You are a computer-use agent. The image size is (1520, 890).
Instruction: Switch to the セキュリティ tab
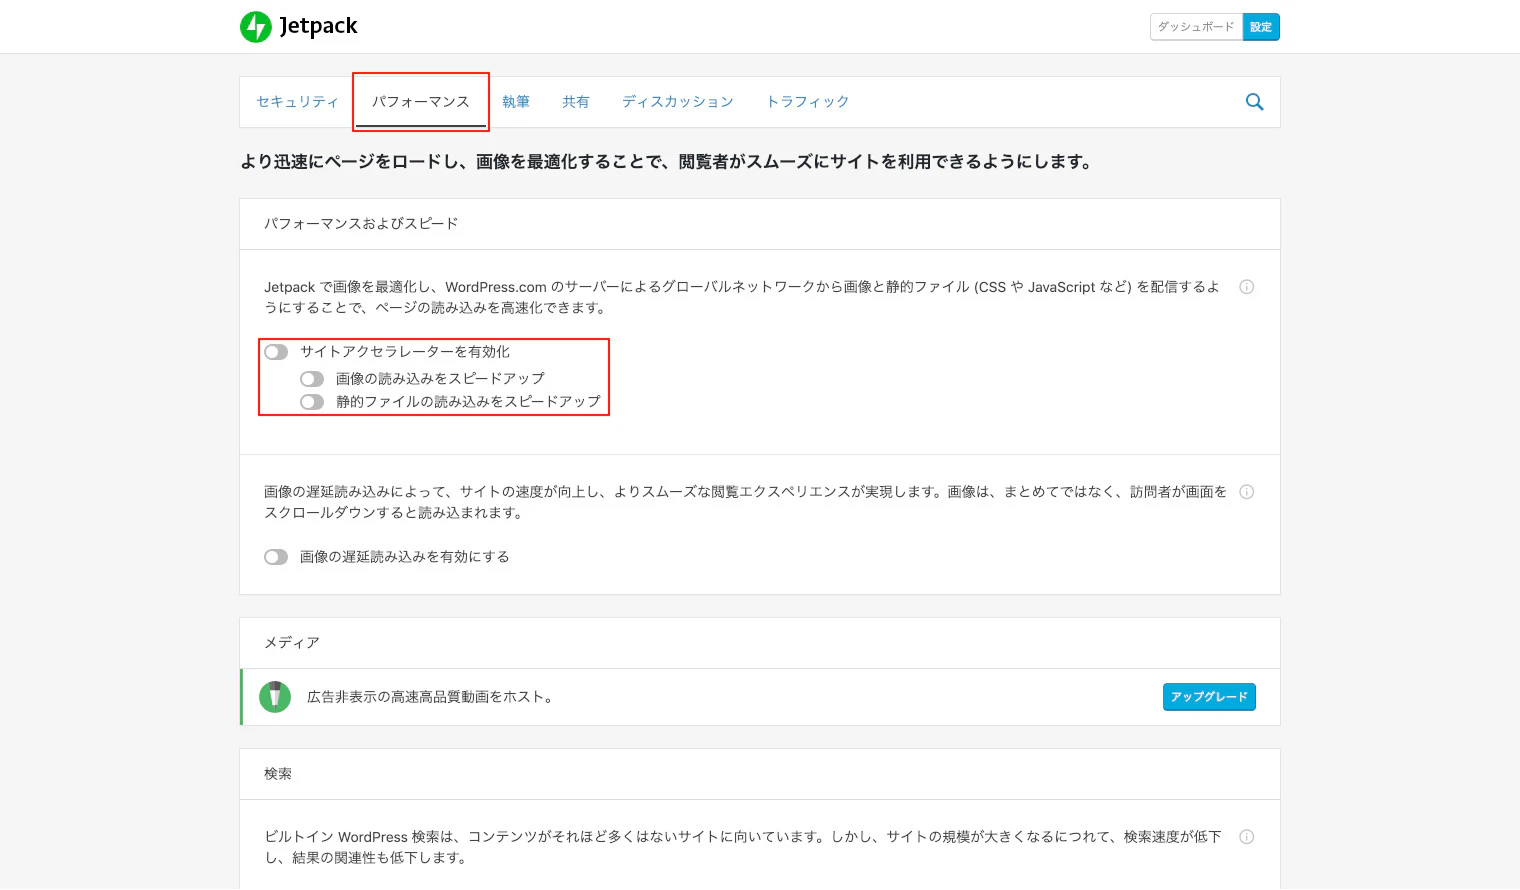(297, 102)
